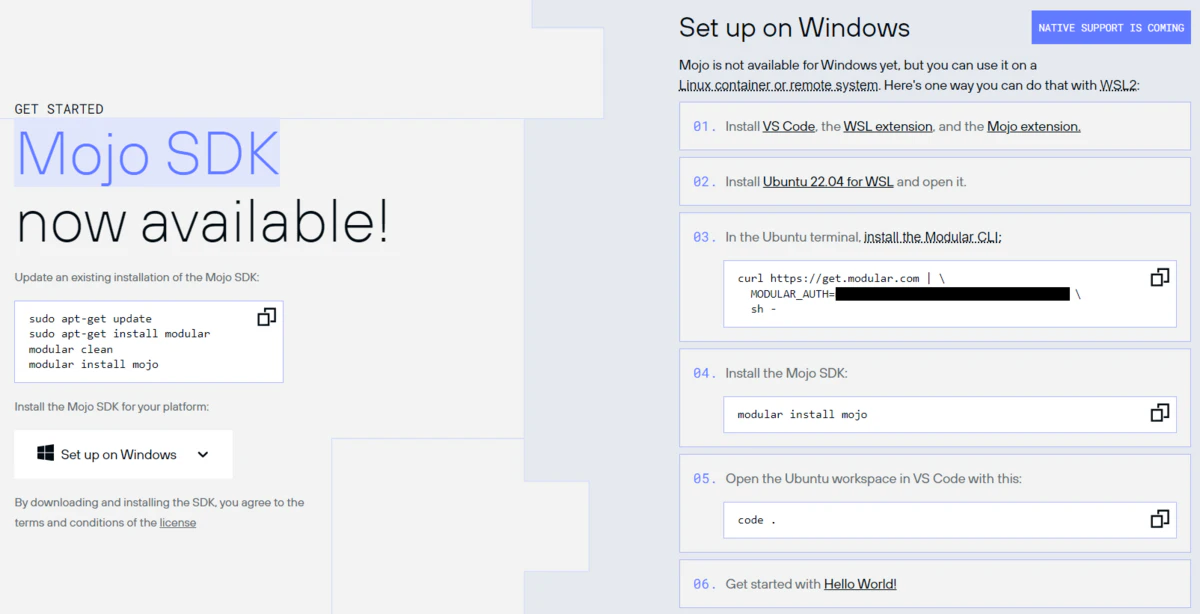Click the 'Set up on Windows' heading
Screen dimensions: 1200x614
tap(794, 27)
